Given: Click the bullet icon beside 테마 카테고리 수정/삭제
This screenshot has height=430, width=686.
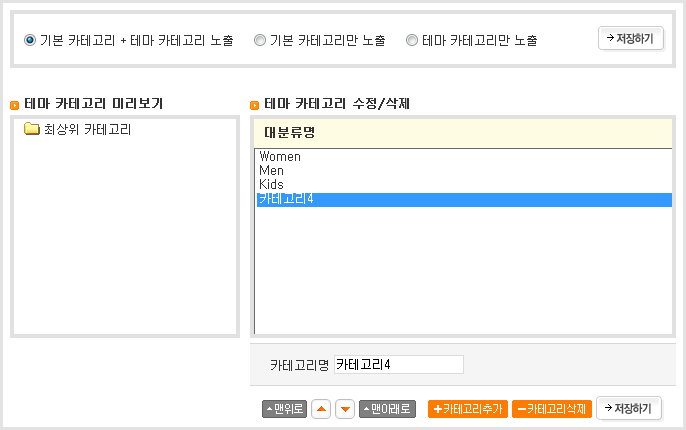Looking at the screenshot, I should point(255,104).
